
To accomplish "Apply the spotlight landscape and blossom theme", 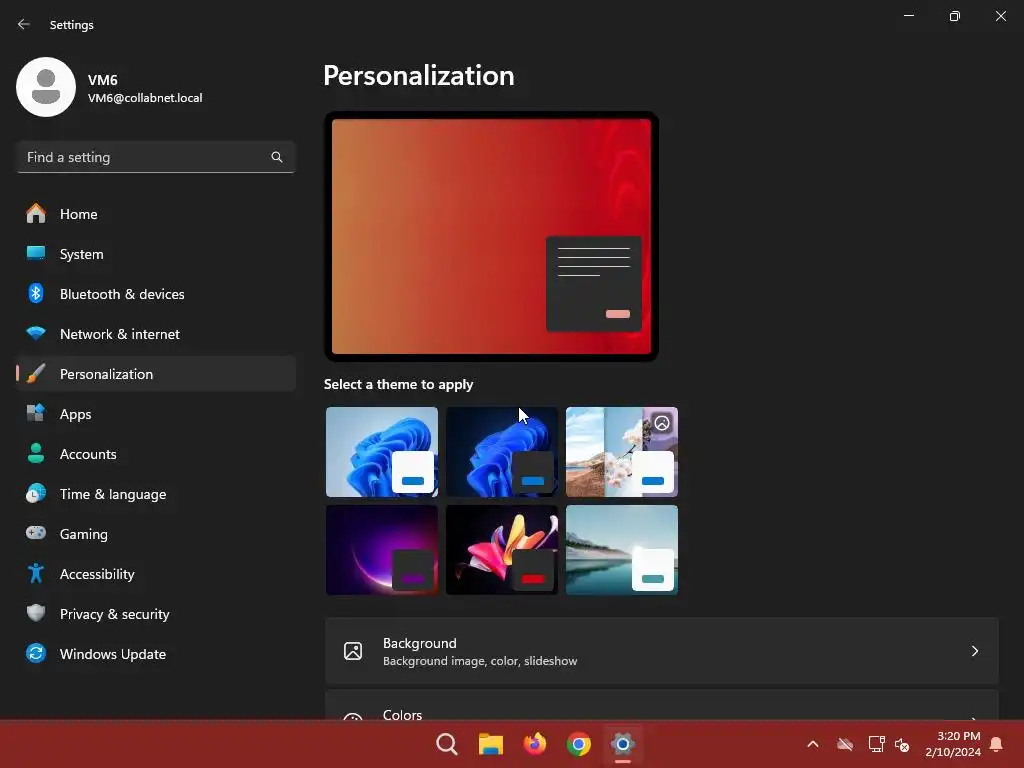I will coord(622,452).
